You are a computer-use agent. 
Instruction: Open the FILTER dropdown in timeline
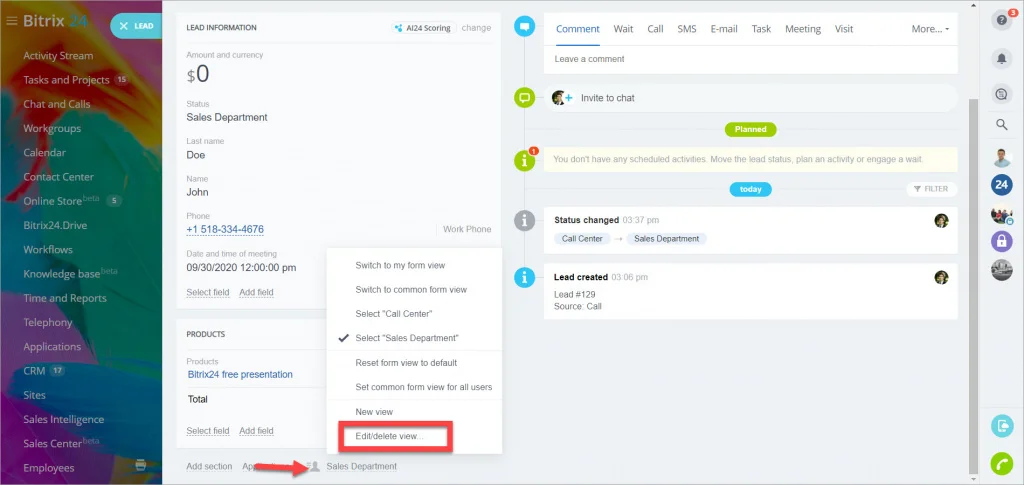pyautogui.click(x=931, y=189)
